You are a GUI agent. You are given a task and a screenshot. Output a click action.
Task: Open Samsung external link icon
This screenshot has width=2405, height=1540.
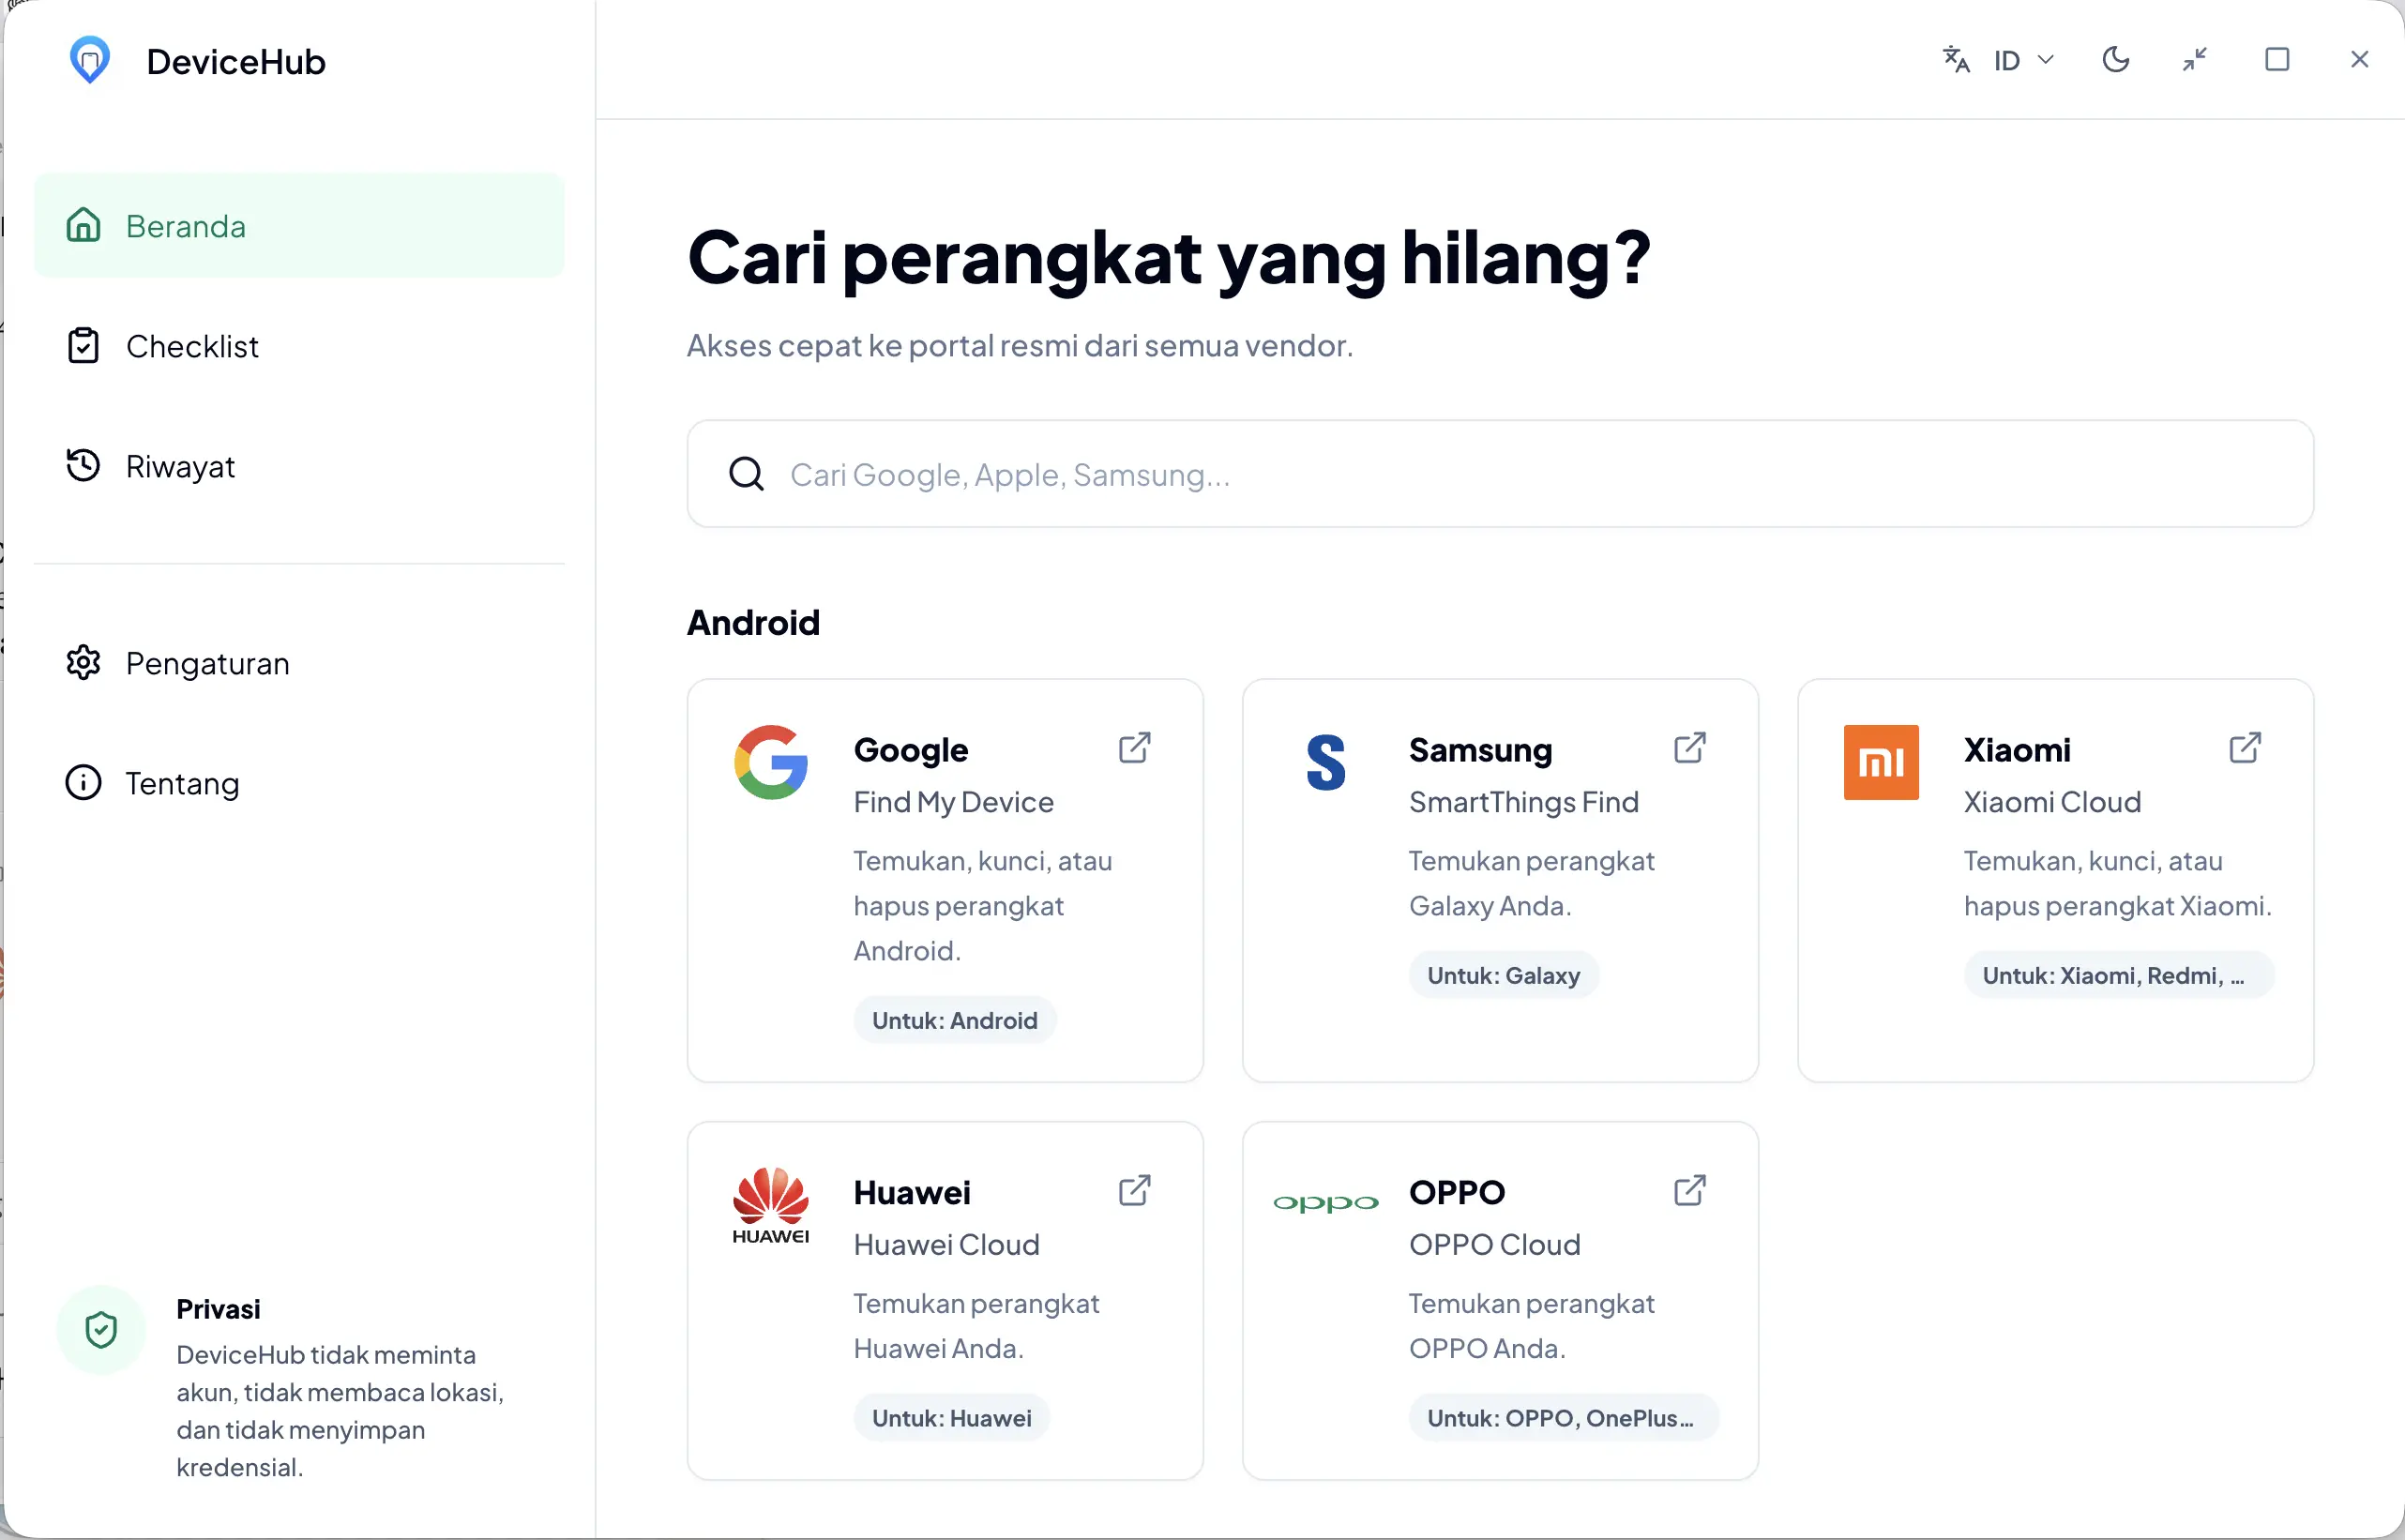(x=1690, y=748)
